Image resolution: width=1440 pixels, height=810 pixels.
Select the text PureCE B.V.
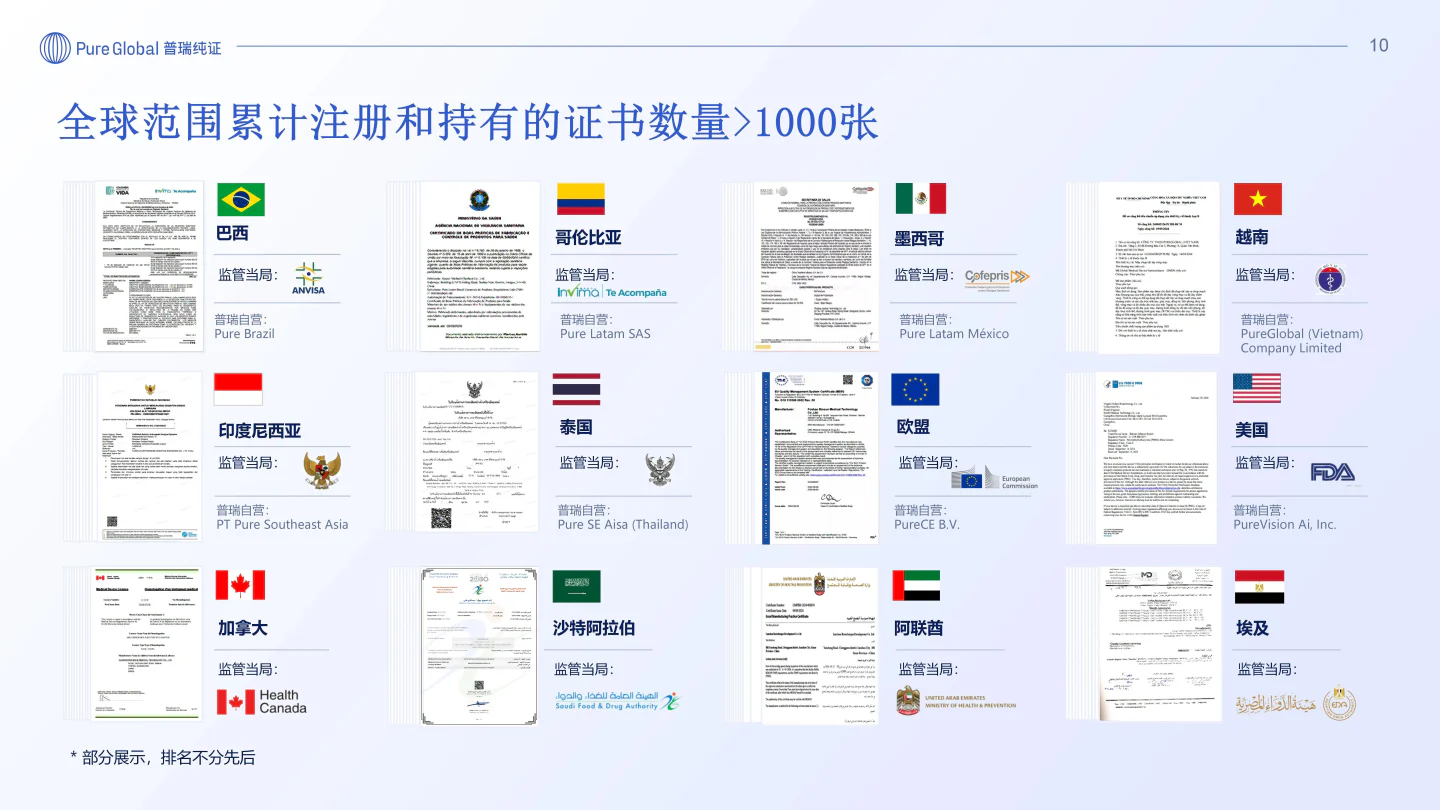click(927, 524)
